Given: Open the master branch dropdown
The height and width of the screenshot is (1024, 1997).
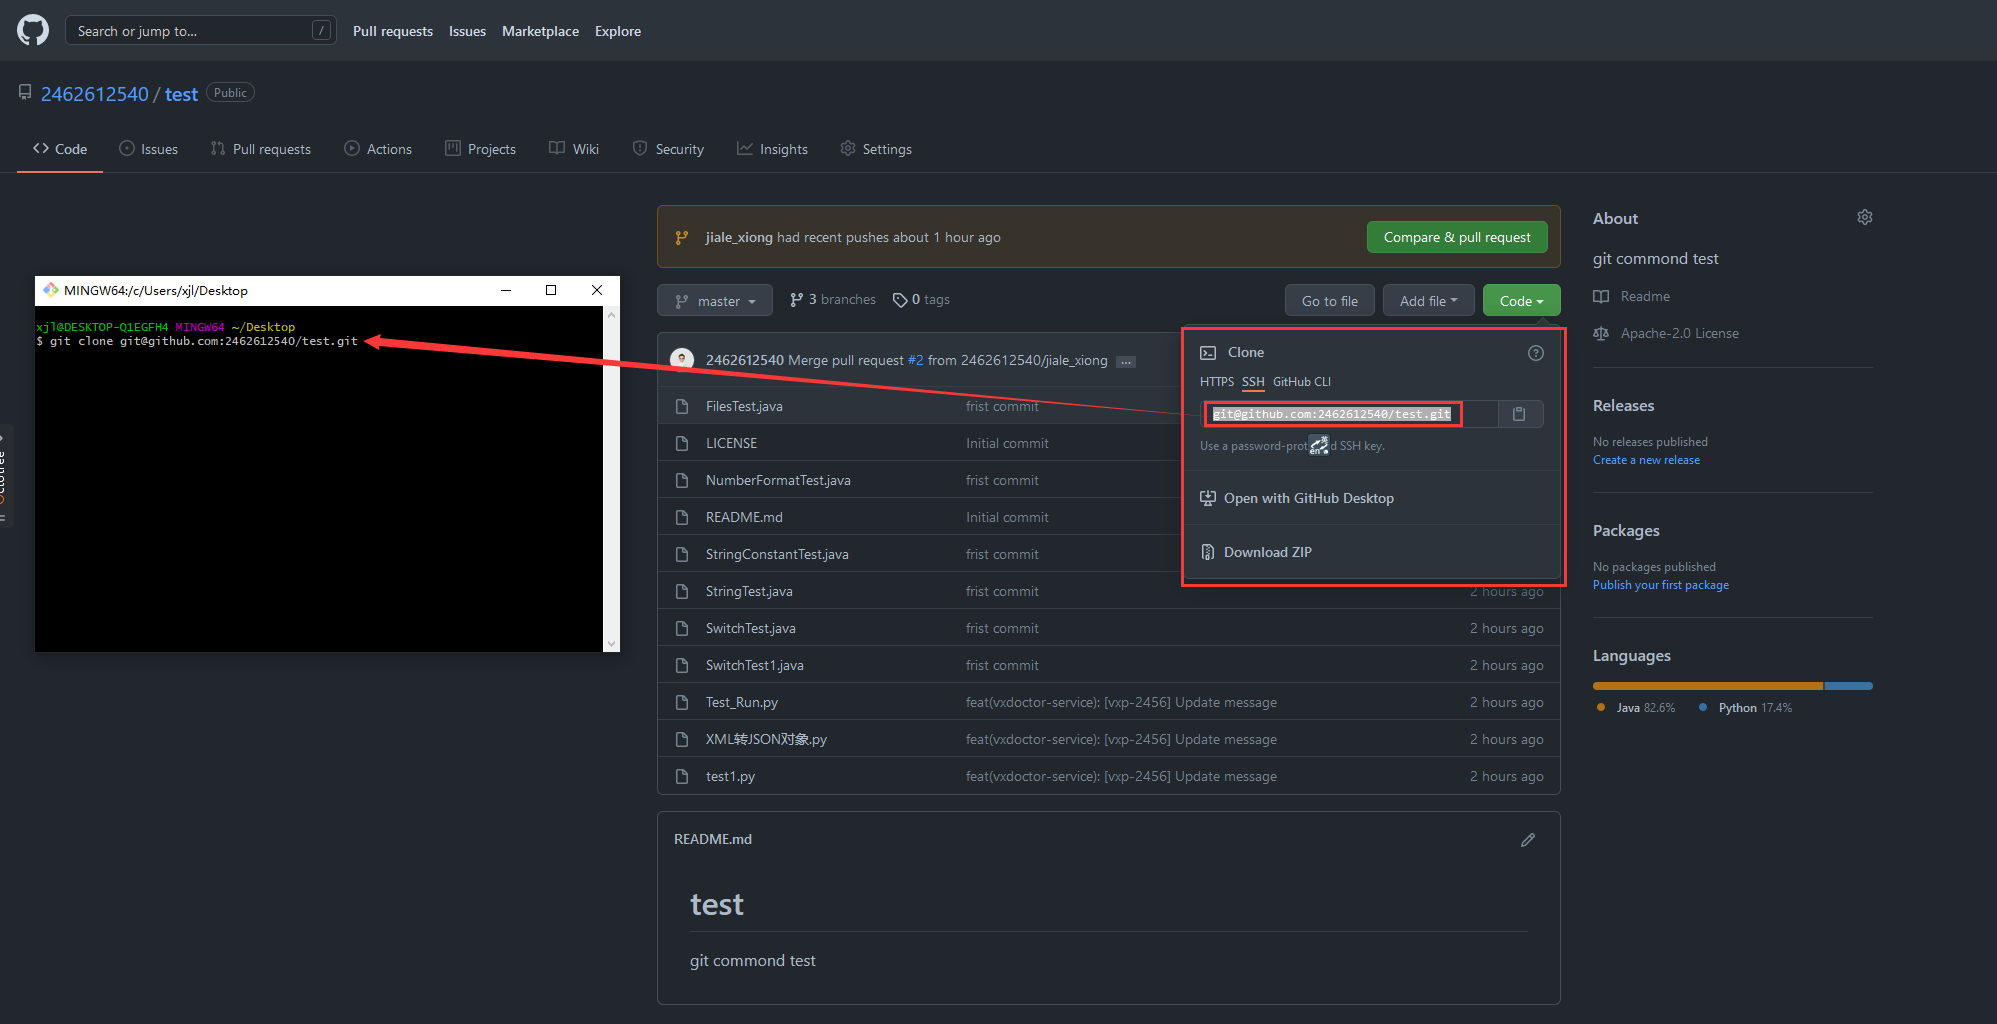Looking at the screenshot, I should [x=715, y=300].
